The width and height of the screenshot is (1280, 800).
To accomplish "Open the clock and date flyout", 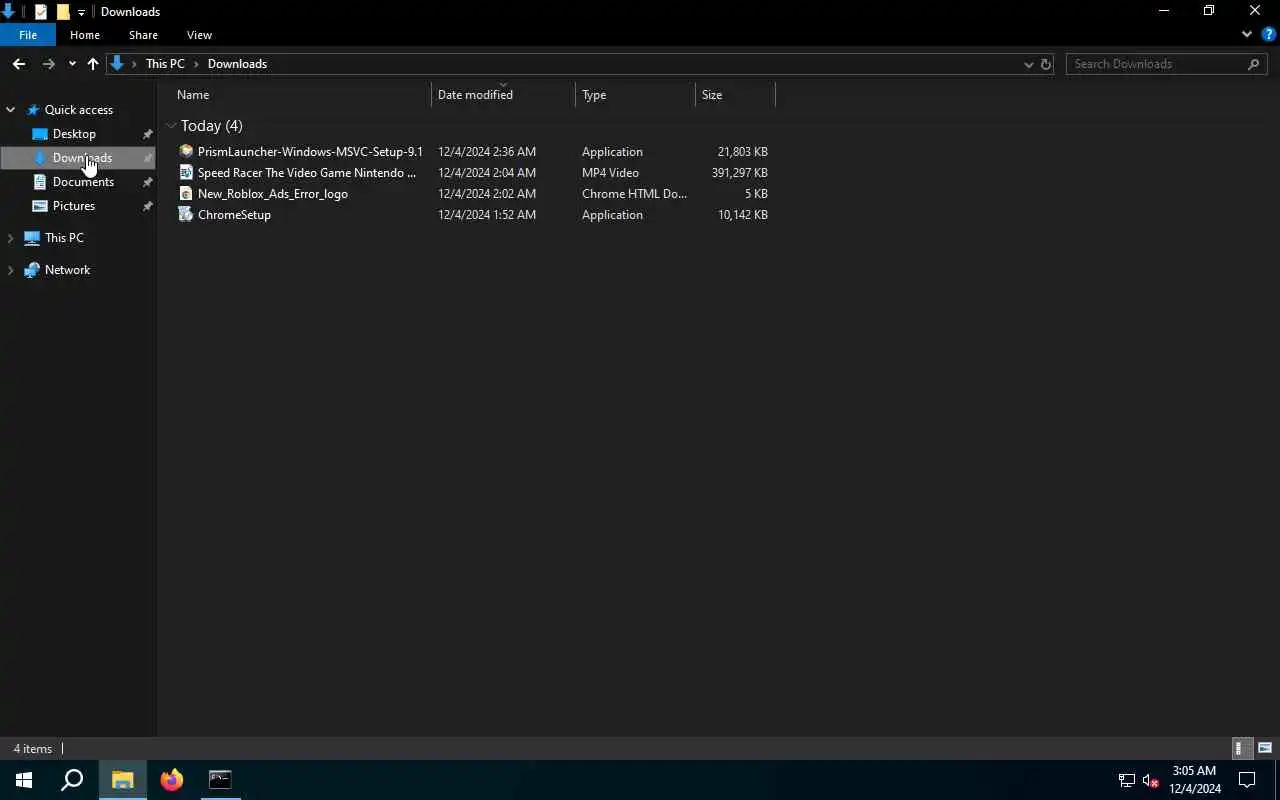I will click(x=1195, y=780).
